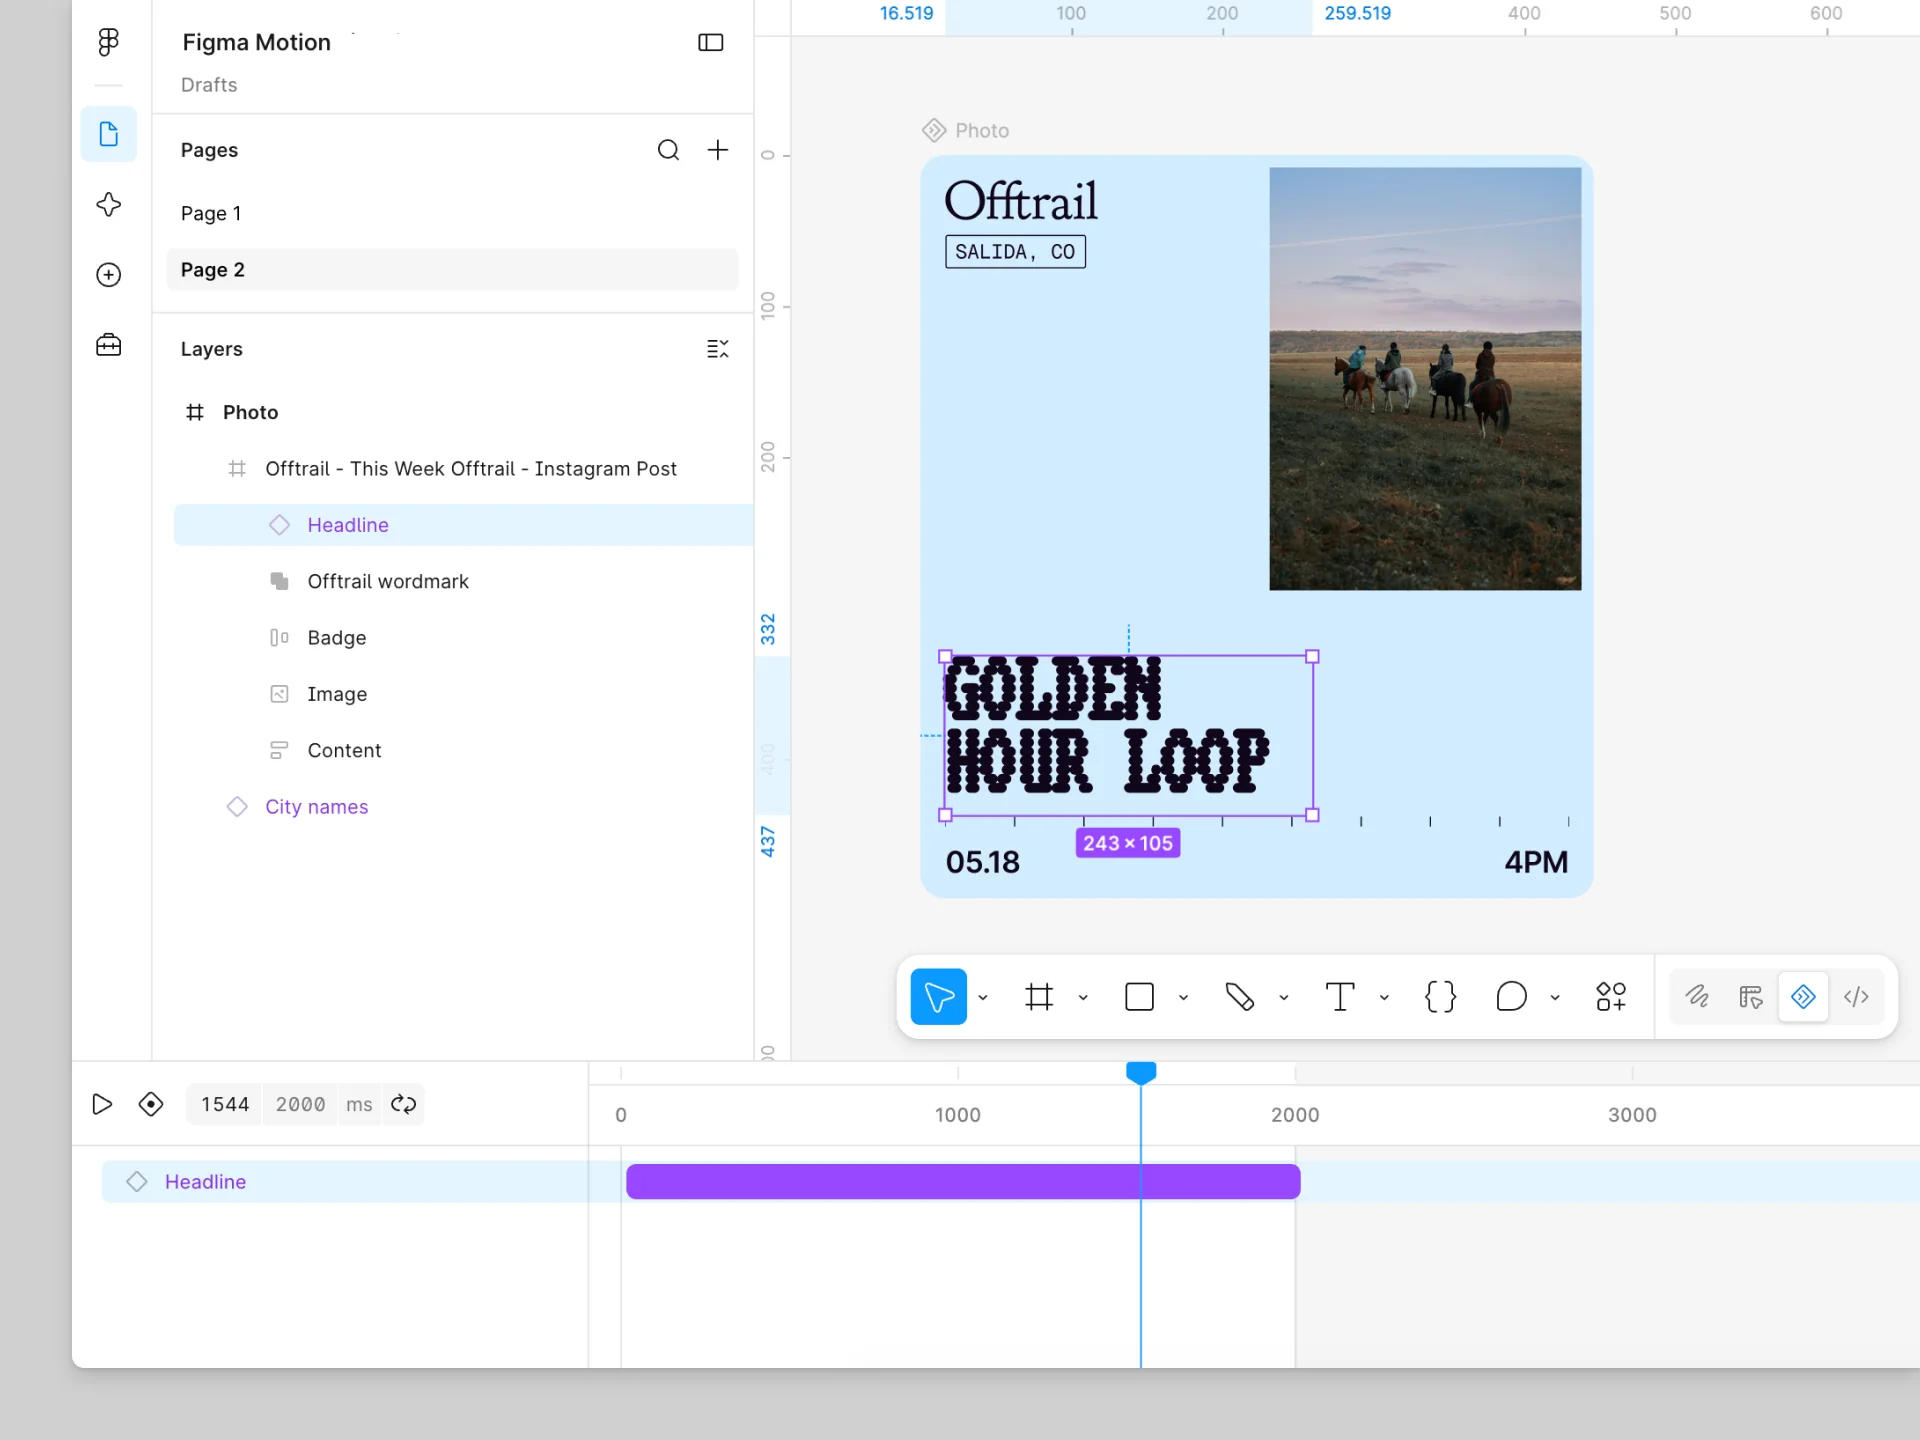Search pages with magnifier icon
This screenshot has width=1920, height=1440.
click(668, 150)
